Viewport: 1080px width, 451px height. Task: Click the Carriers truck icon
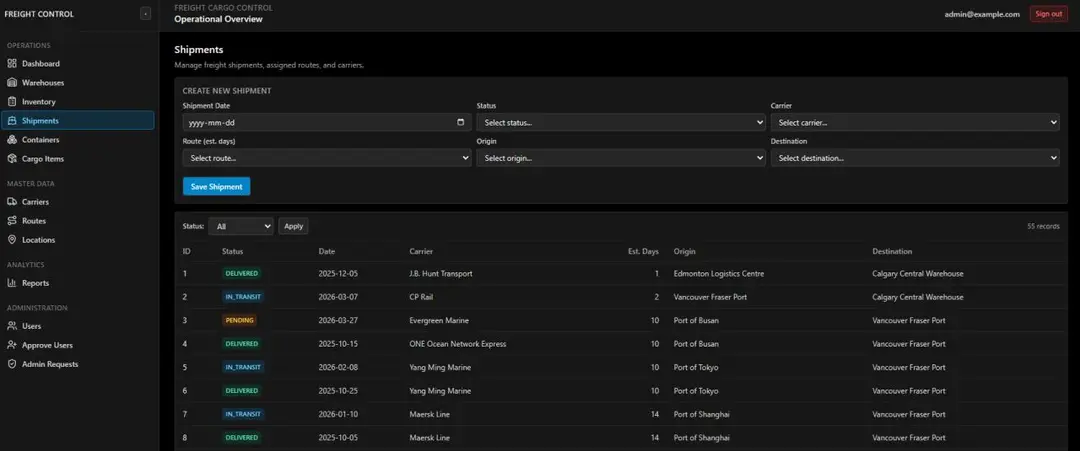(12, 202)
